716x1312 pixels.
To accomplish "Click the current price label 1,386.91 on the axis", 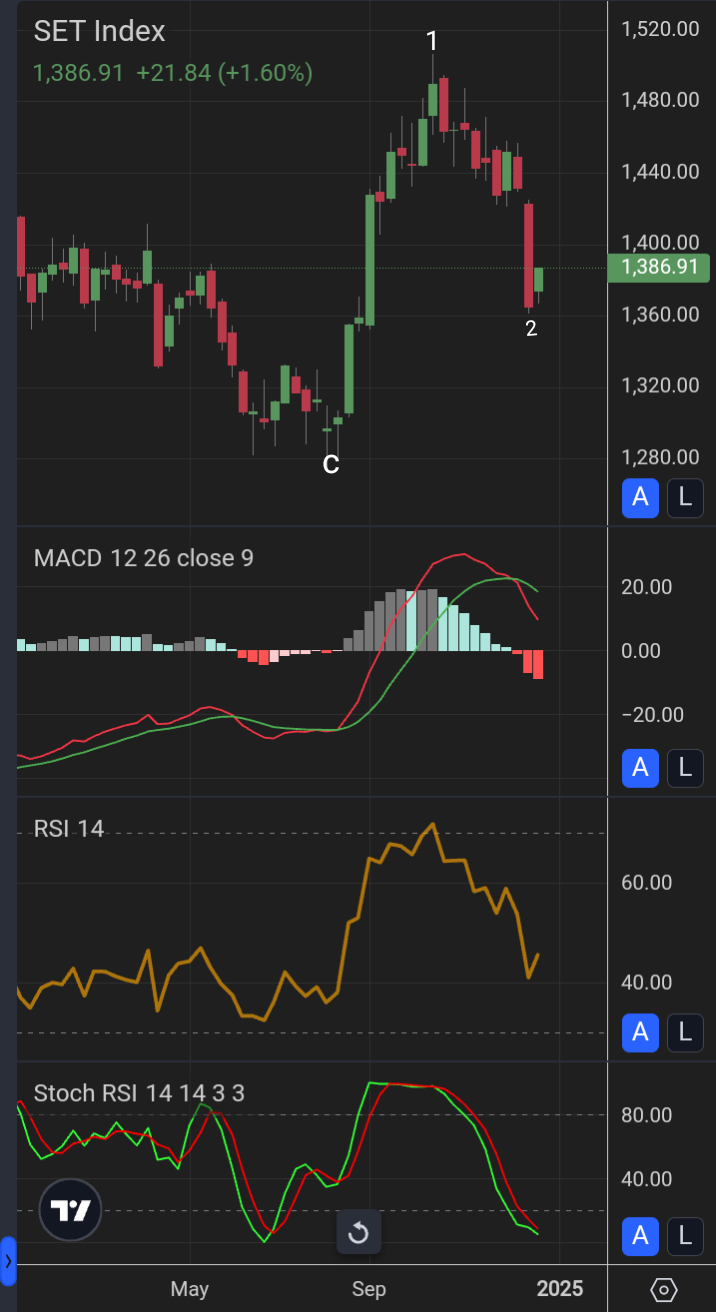I will (x=659, y=267).
